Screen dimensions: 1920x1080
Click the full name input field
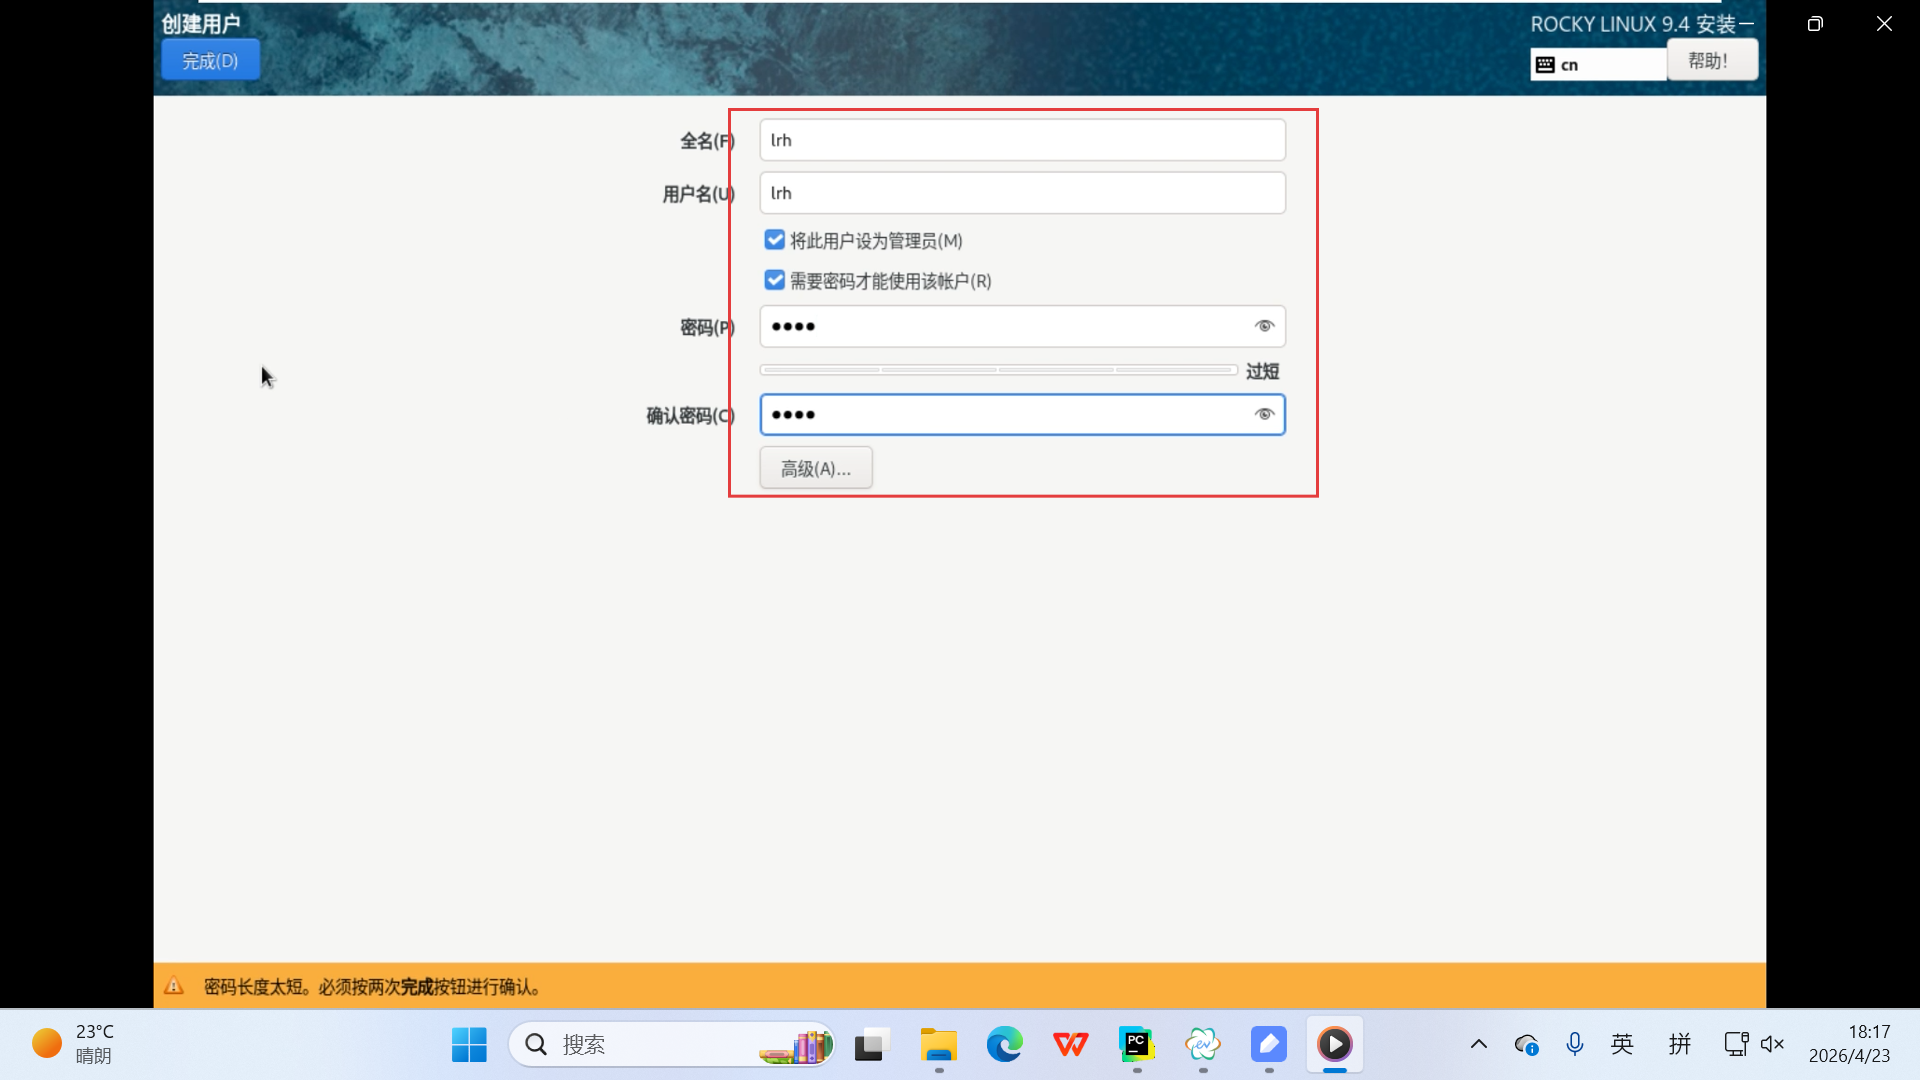coord(1021,140)
